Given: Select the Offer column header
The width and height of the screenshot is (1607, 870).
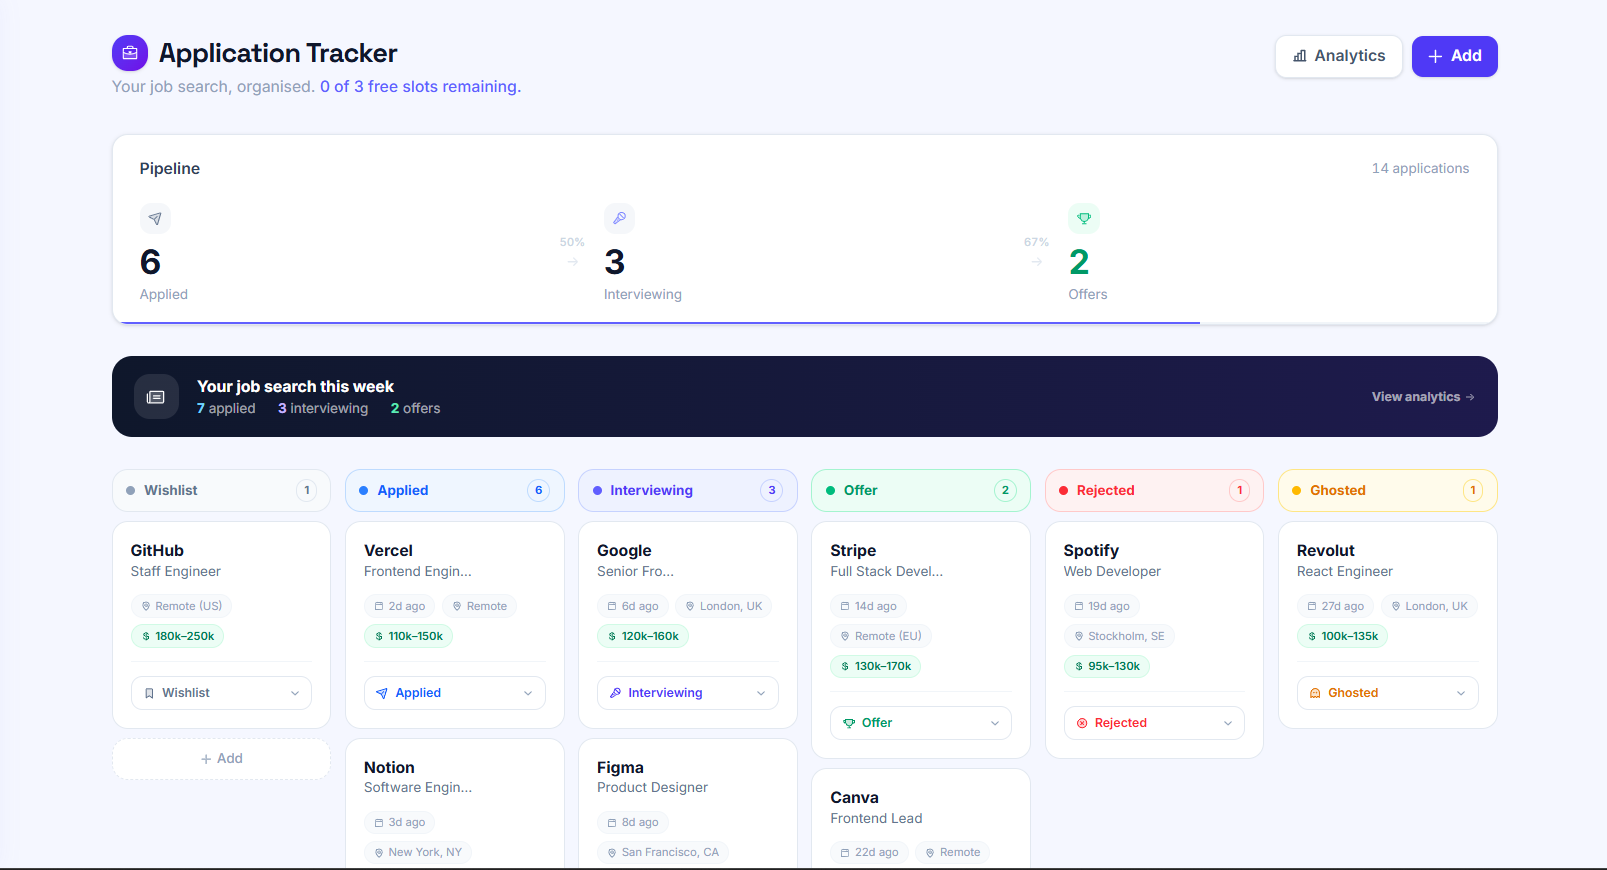Looking at the screenshot, I should click(921, 490).
